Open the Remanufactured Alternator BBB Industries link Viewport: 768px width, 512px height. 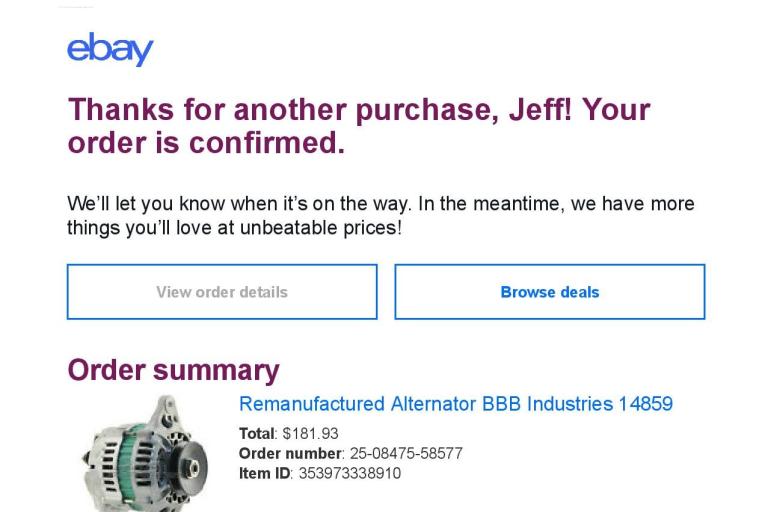[x=455, y=404]
